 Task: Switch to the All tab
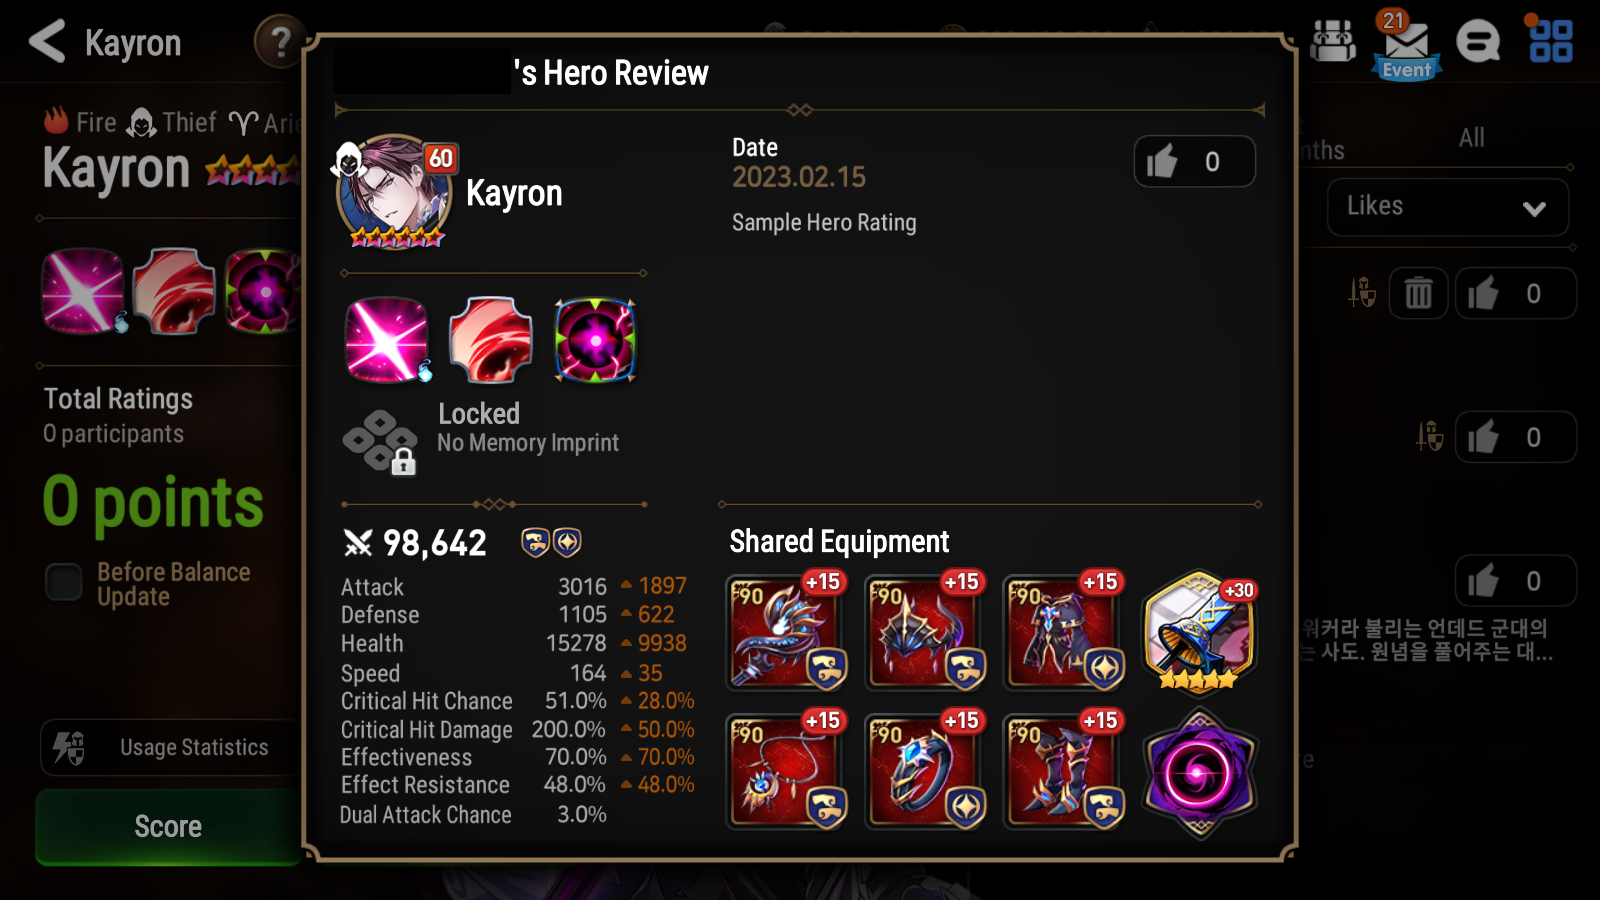(x=1471, y=138)
